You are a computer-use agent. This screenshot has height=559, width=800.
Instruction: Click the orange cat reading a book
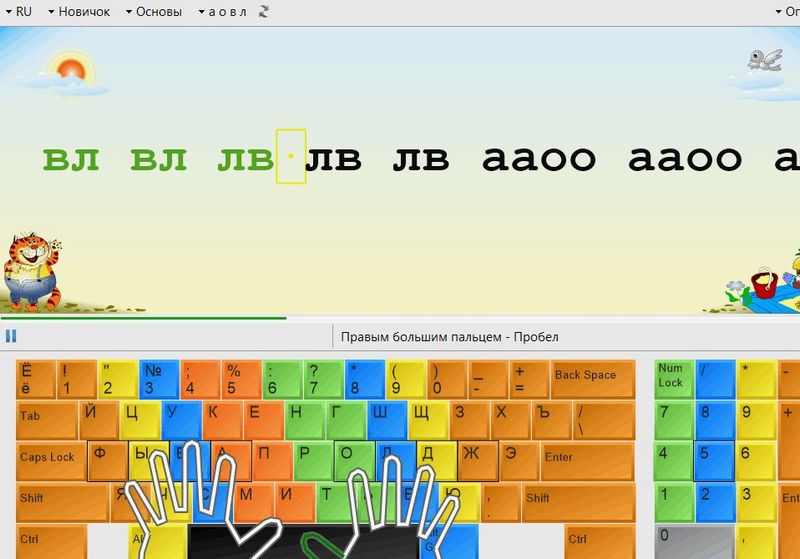30,268
